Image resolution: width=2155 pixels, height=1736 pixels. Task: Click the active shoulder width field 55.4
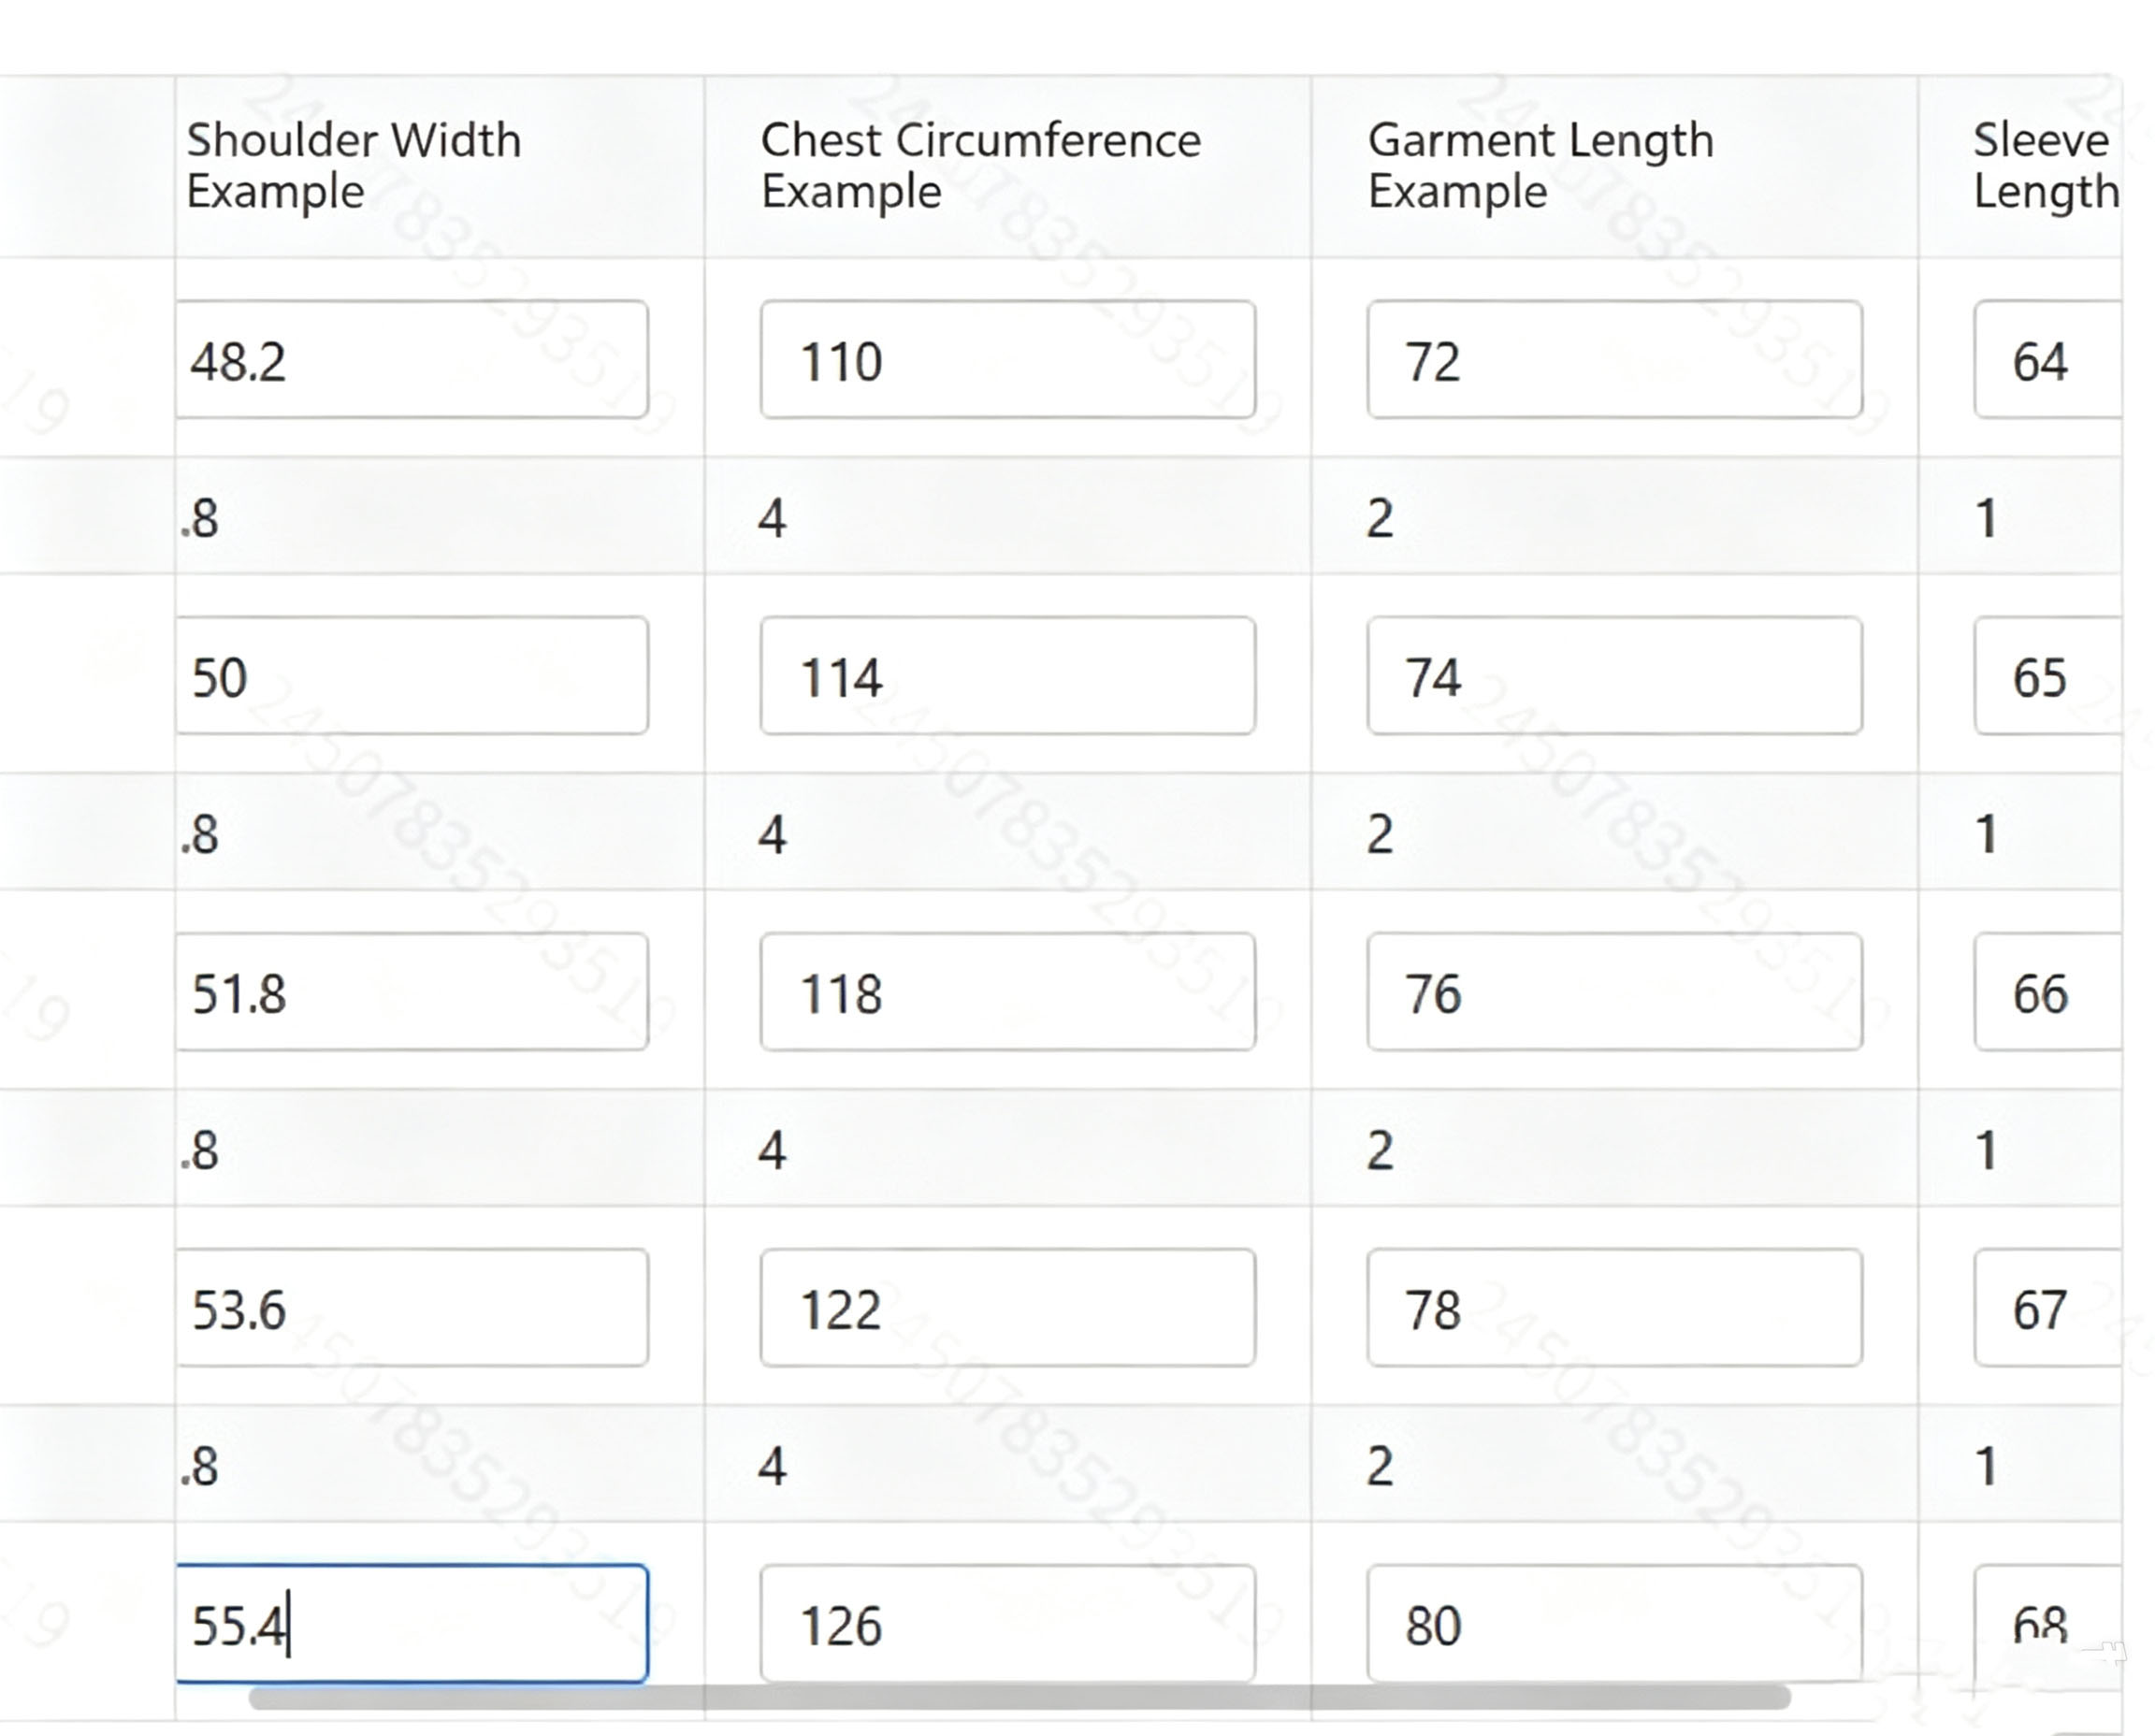click(x=412, y=1624)
